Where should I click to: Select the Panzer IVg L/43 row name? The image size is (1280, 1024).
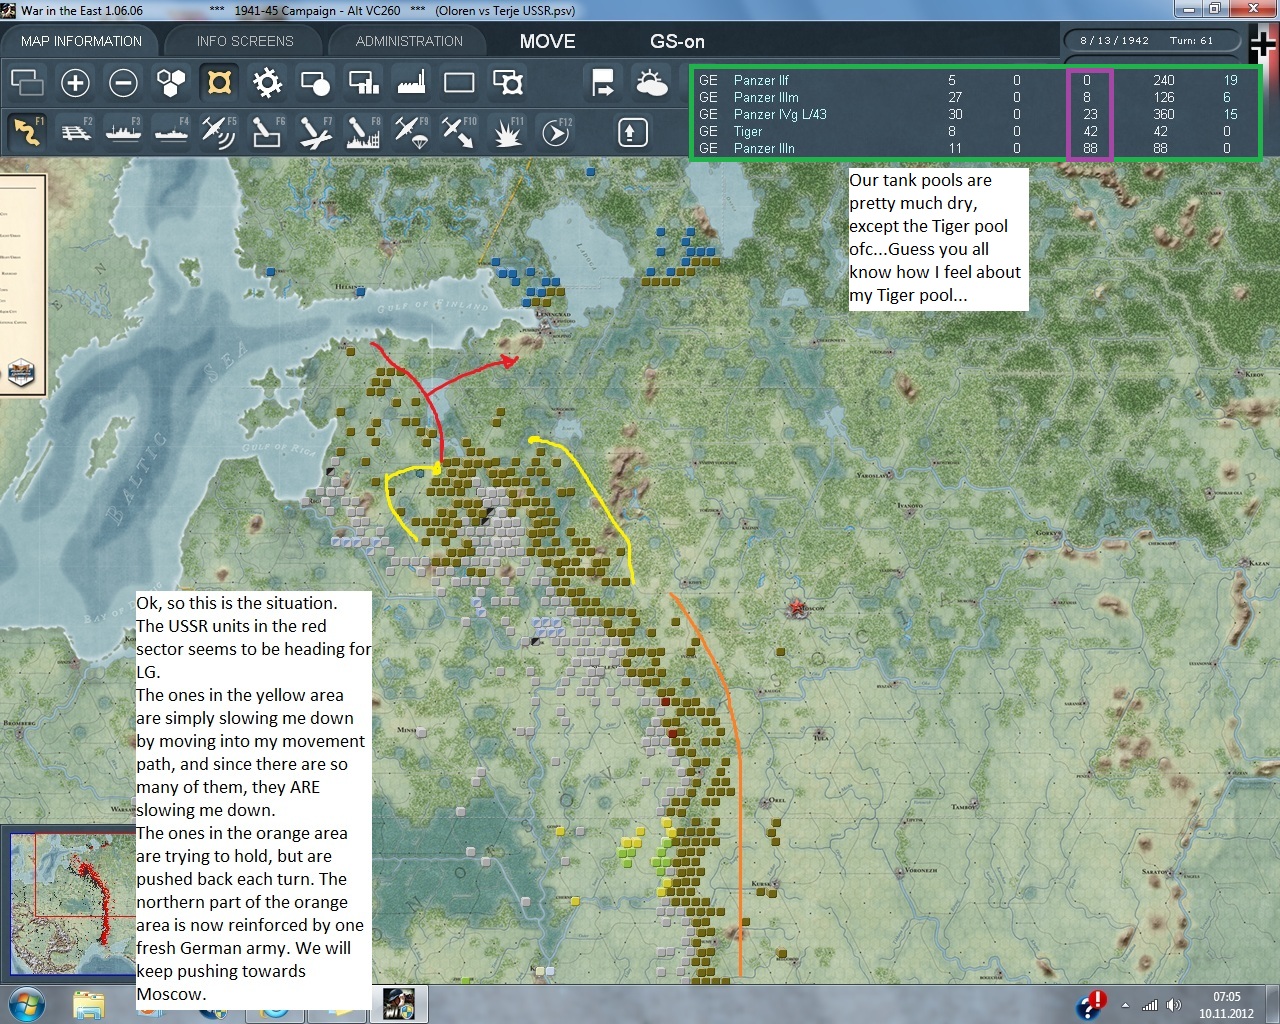780,114
